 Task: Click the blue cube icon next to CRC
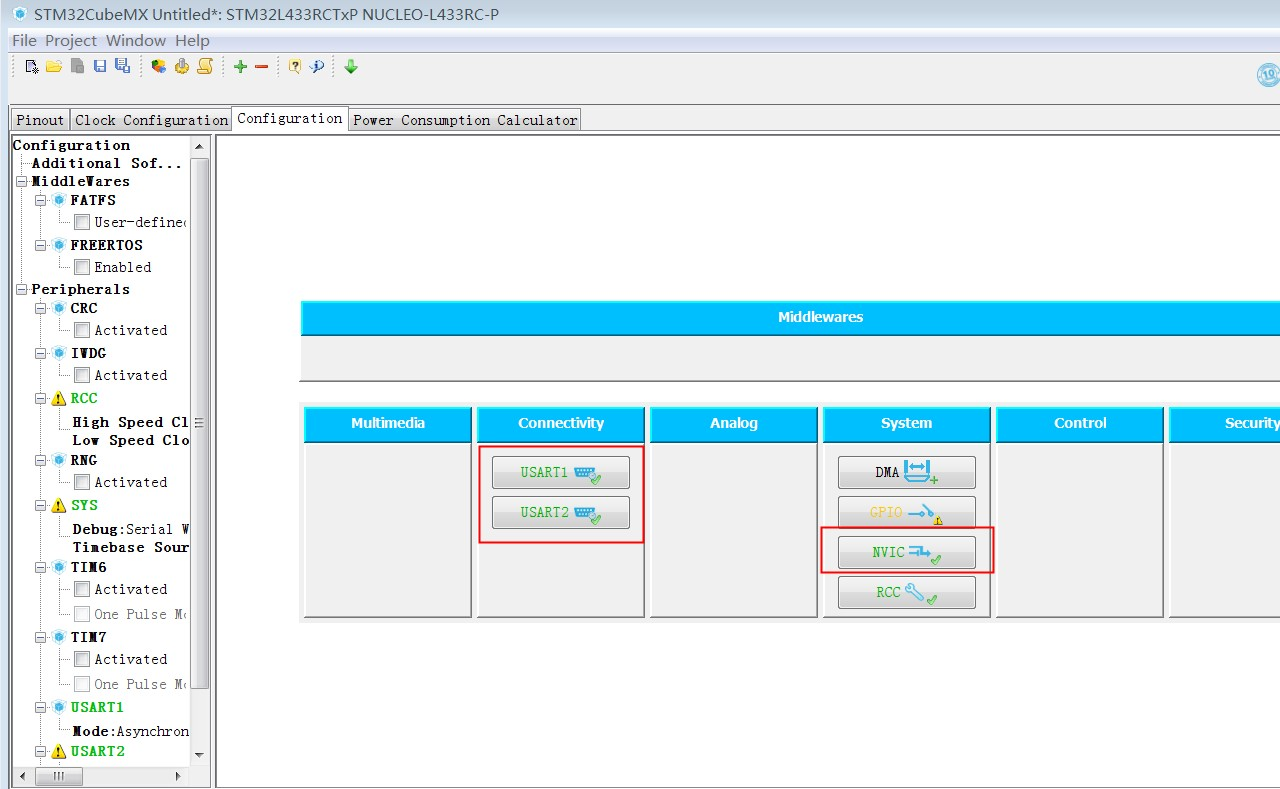[x=59, y=308]
